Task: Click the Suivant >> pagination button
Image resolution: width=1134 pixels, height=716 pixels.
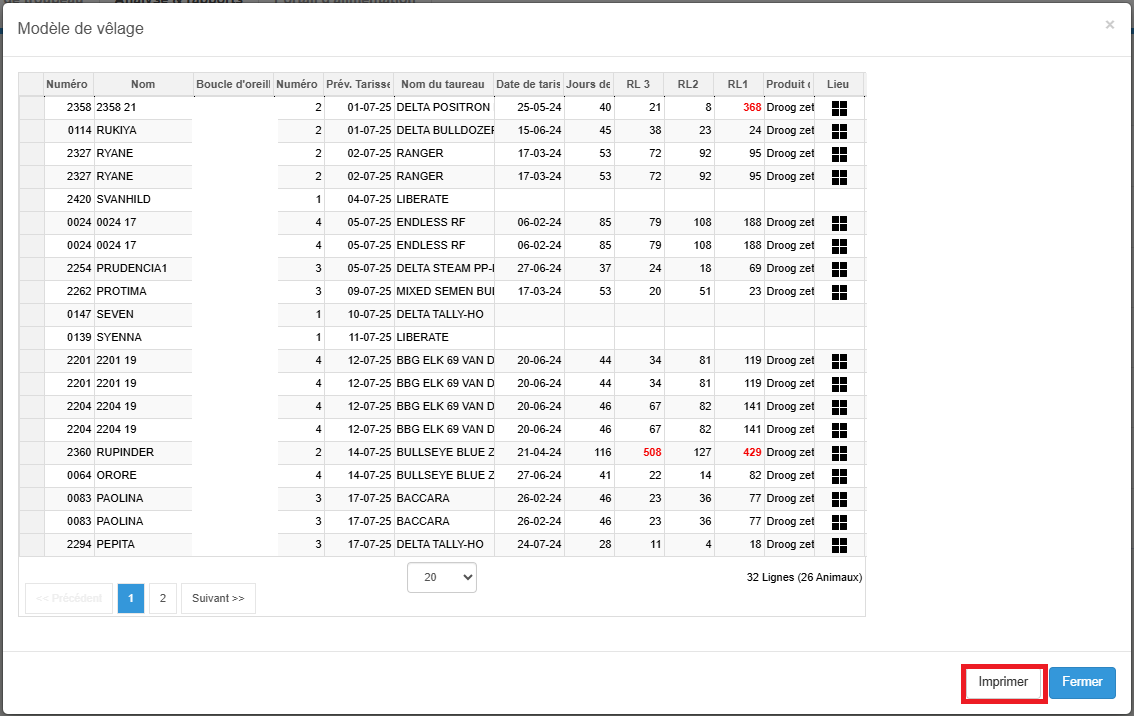Action: (218, 598)
